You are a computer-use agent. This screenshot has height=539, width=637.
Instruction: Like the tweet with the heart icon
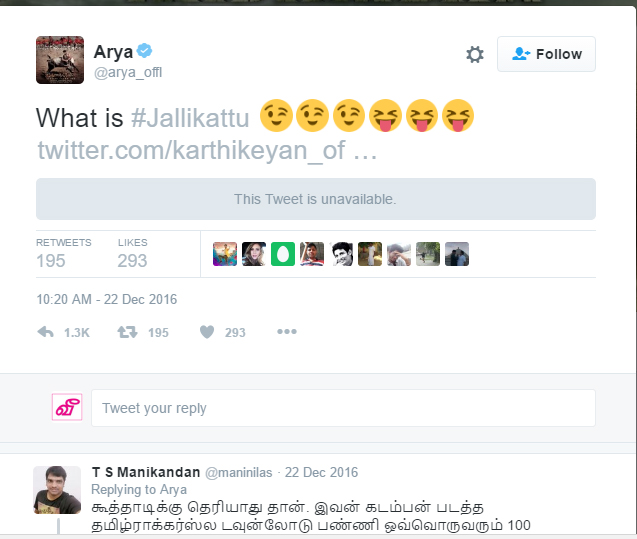[x=207, y=332]
